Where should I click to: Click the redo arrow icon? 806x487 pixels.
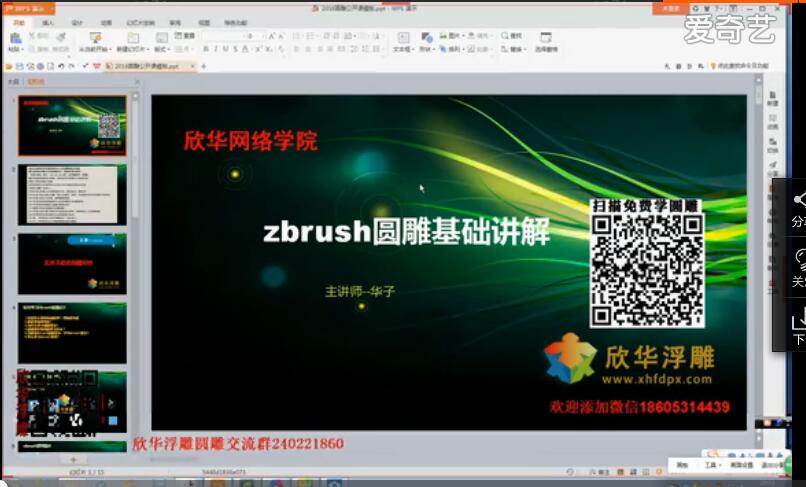point(72,66)
